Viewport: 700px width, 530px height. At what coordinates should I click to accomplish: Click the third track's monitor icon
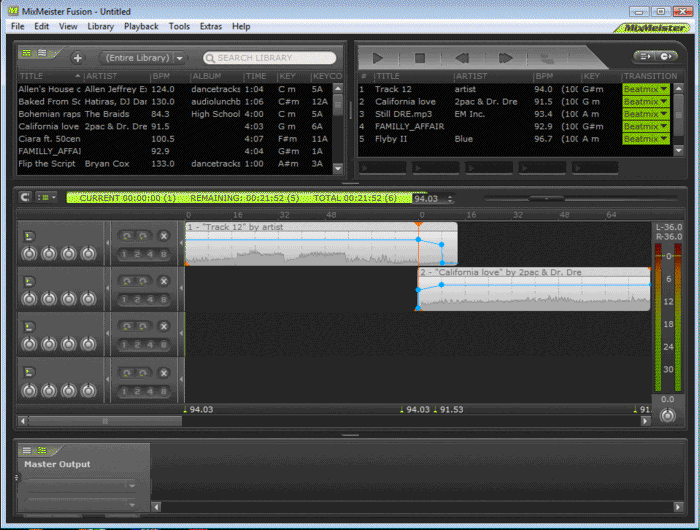click(29, 327)
